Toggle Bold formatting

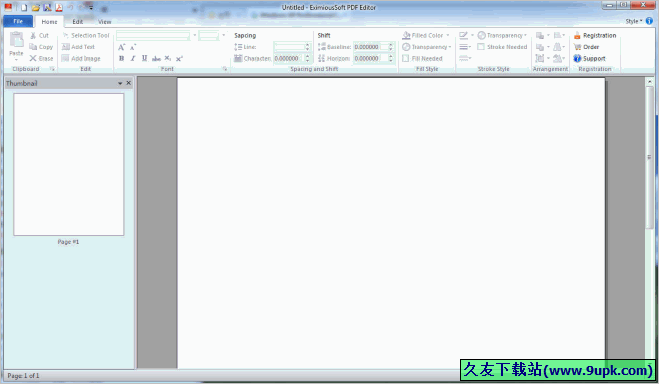[121, 58]
